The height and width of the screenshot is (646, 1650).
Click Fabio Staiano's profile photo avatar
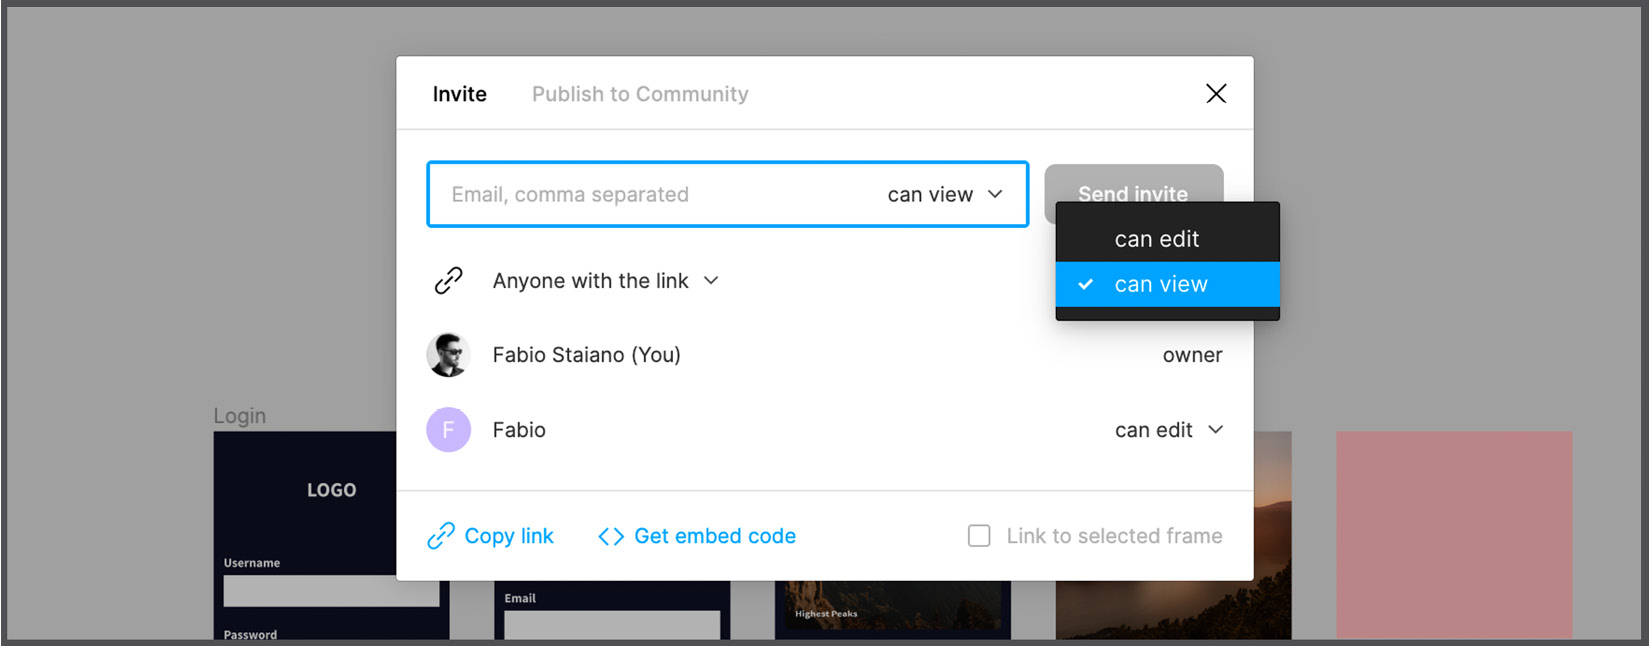click(x=448, y=355)
